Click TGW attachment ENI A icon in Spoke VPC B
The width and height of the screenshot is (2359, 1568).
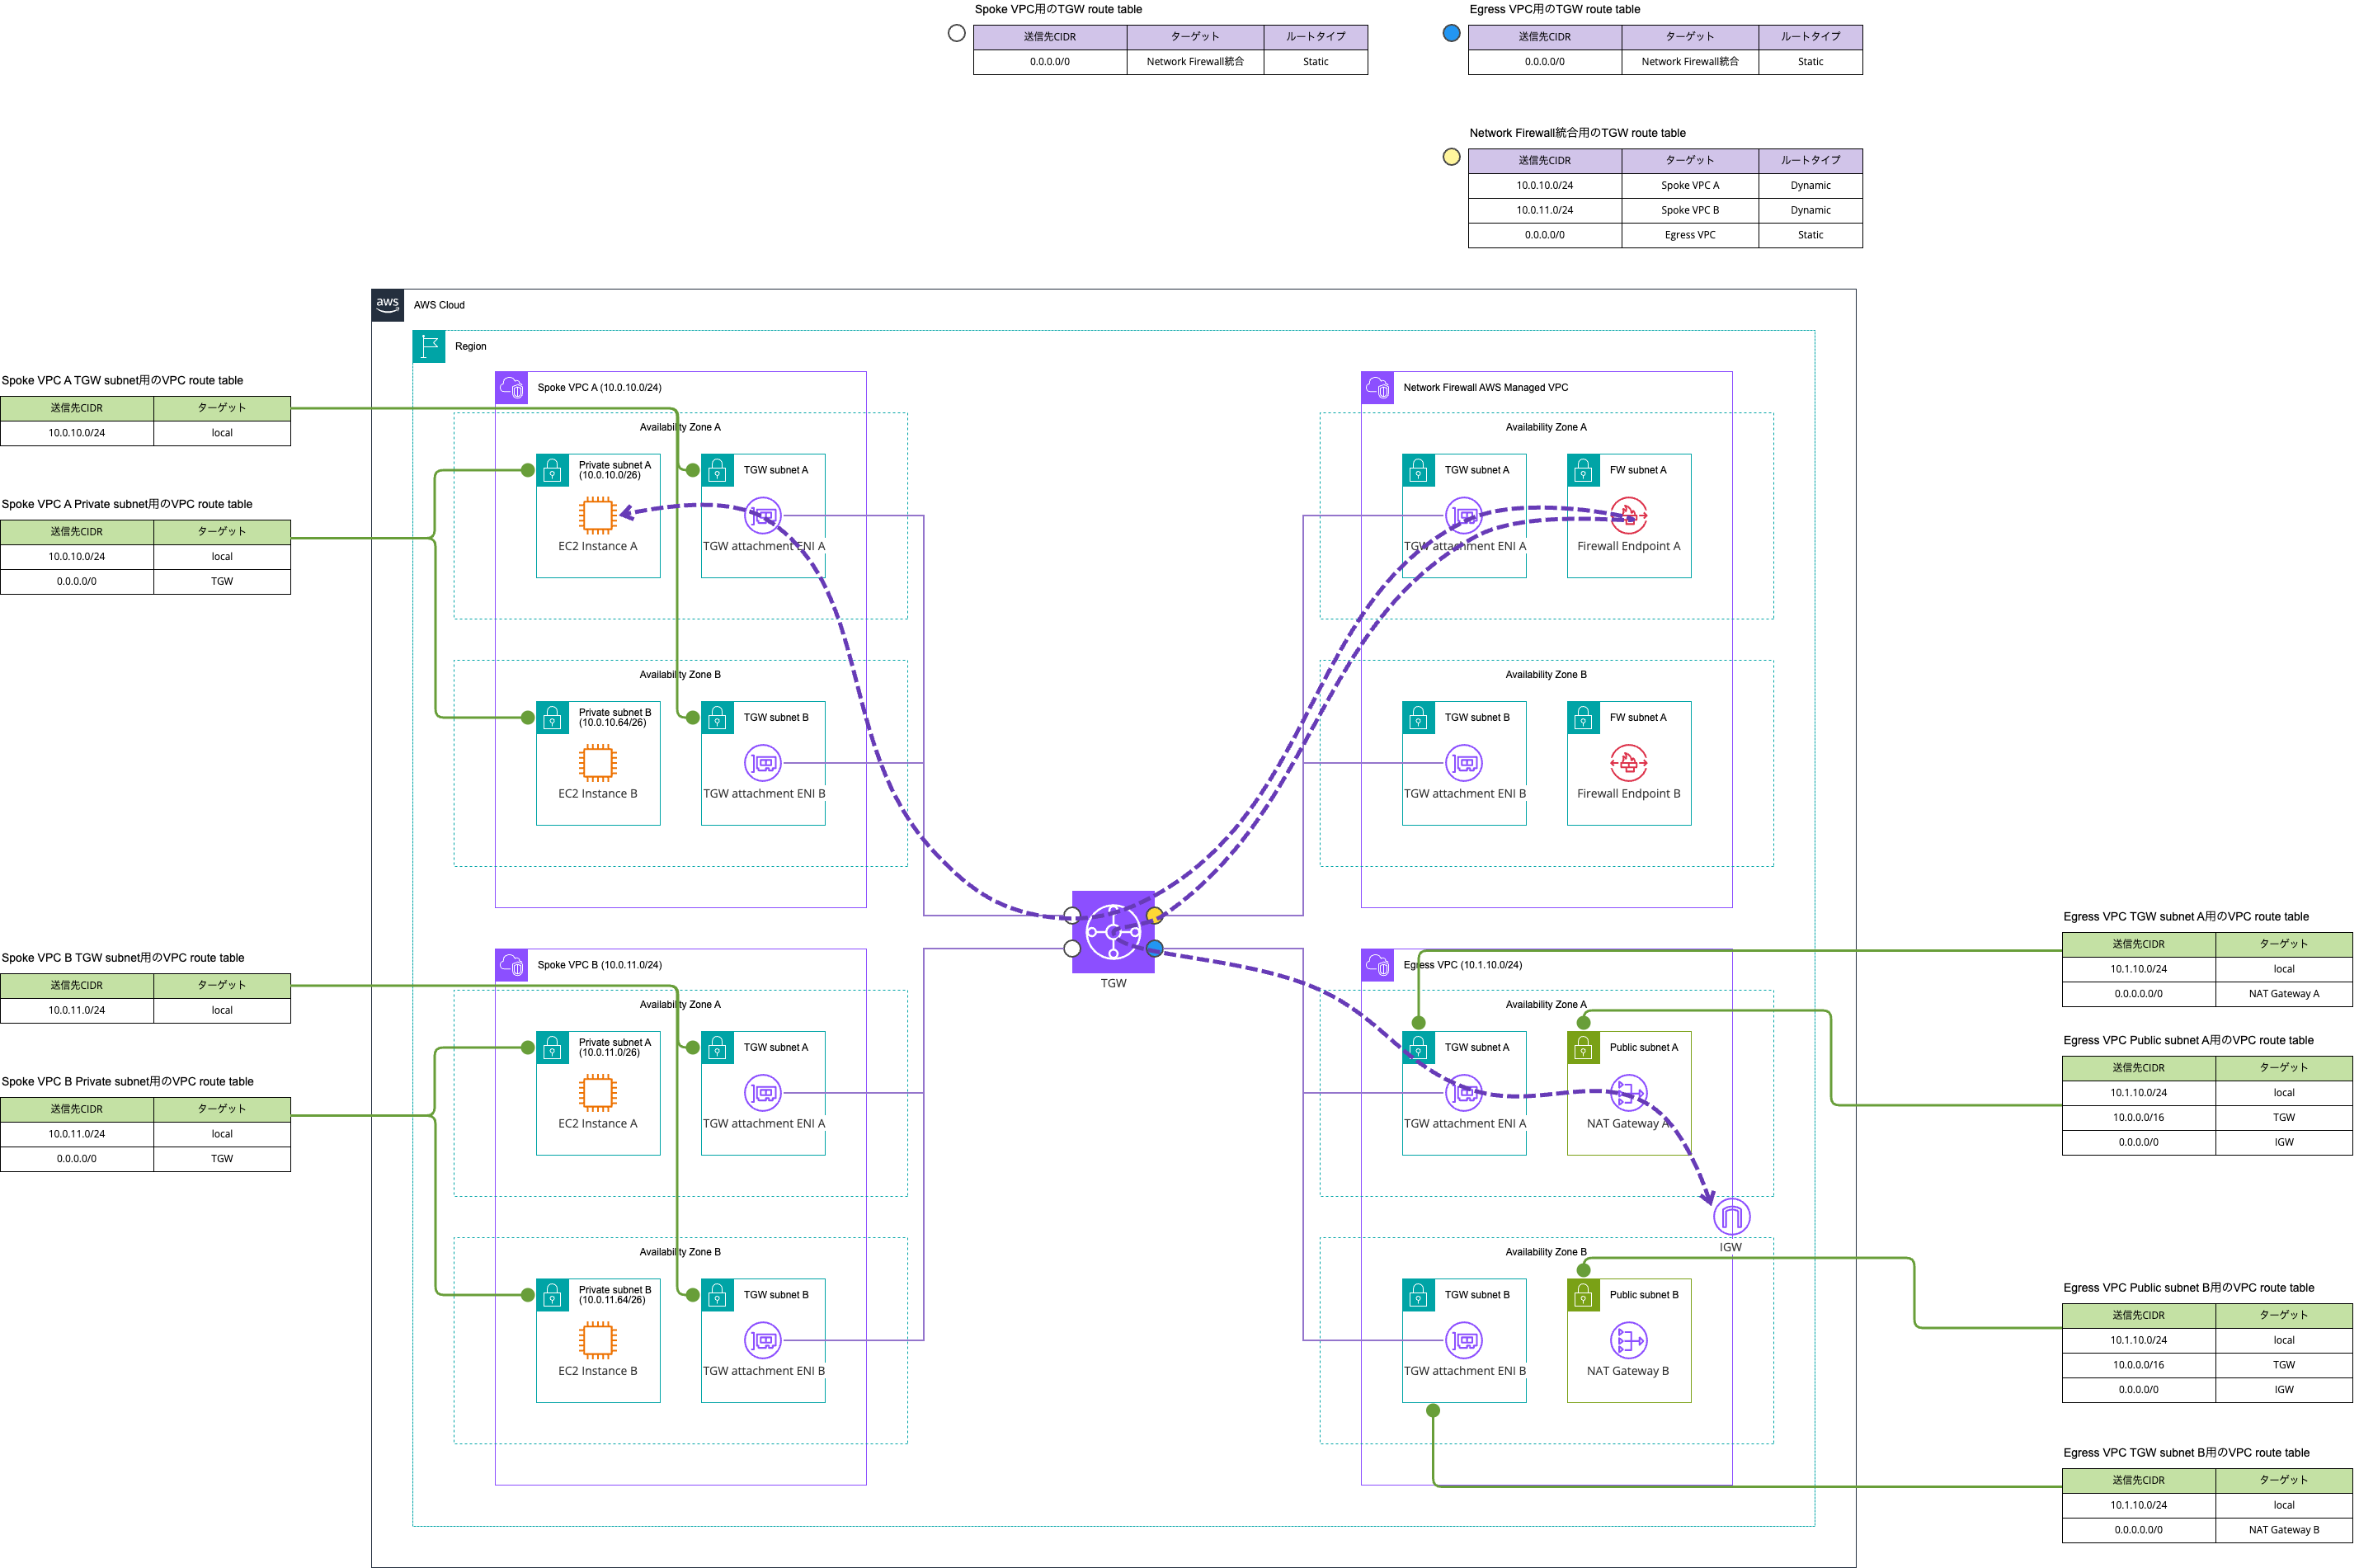tap(763, 1093)
